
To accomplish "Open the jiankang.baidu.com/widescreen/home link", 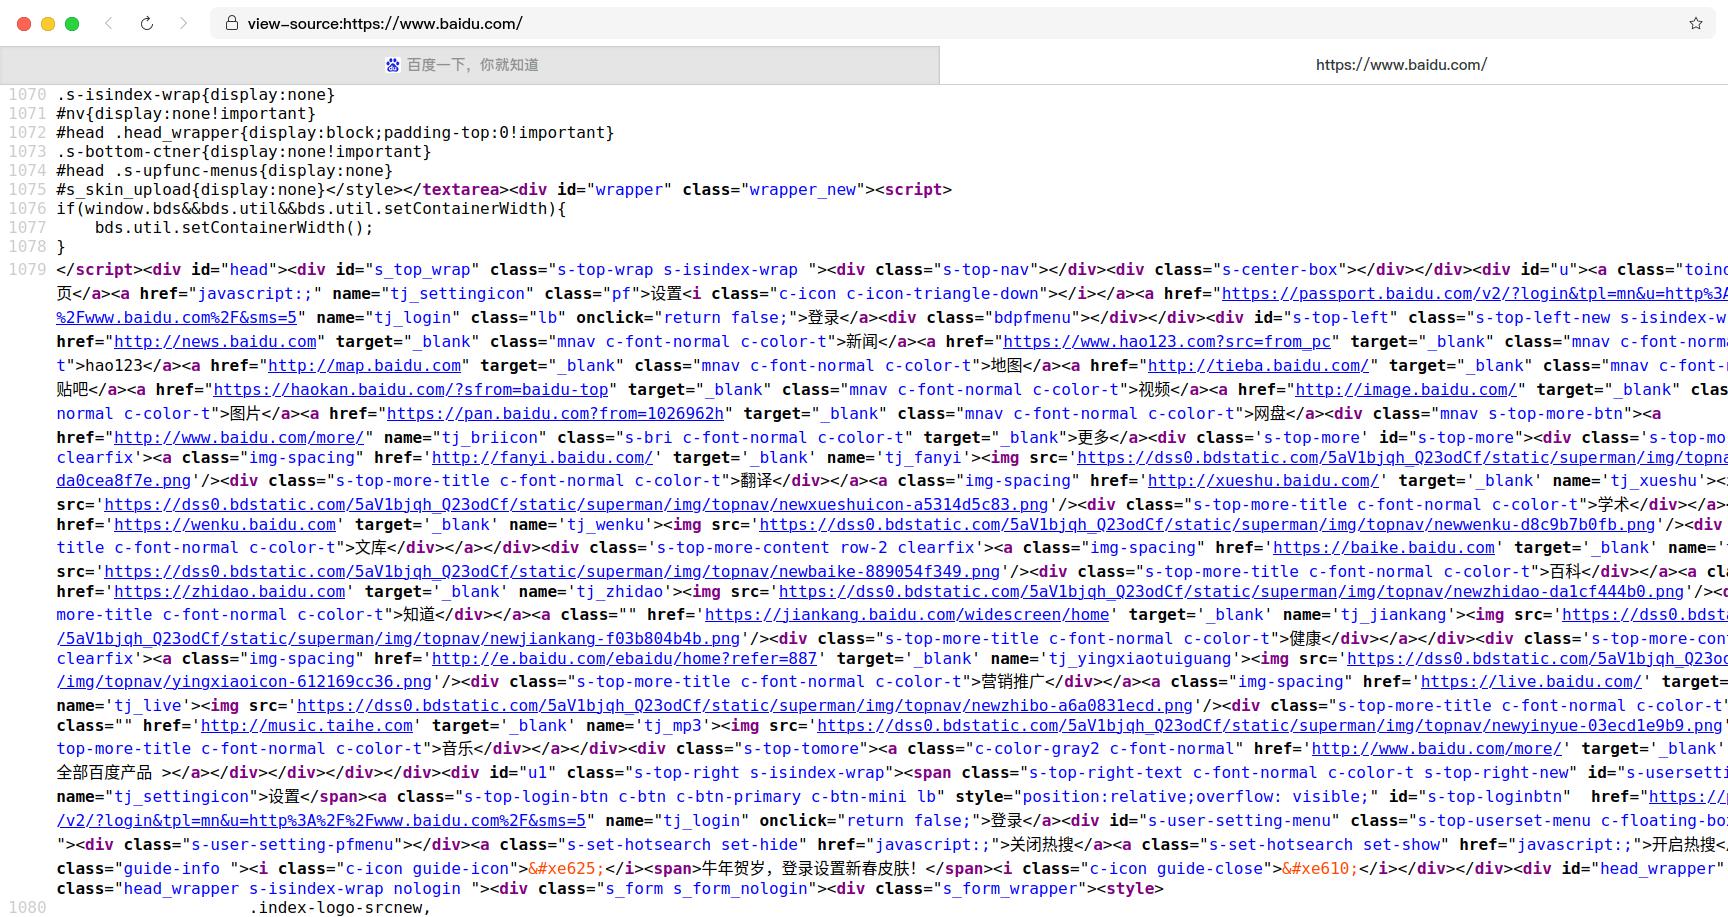I will 907,614.
